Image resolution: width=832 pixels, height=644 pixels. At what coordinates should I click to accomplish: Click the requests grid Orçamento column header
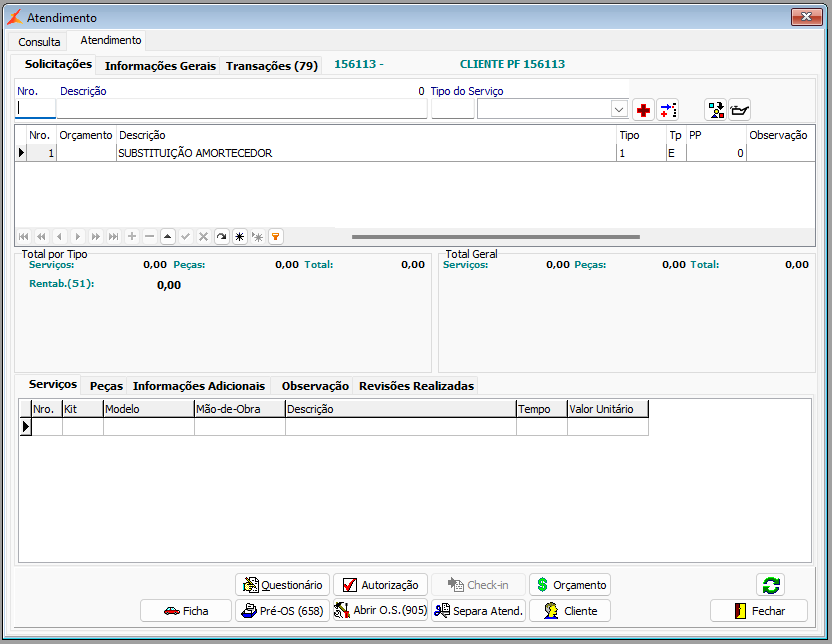pos(86,135)
